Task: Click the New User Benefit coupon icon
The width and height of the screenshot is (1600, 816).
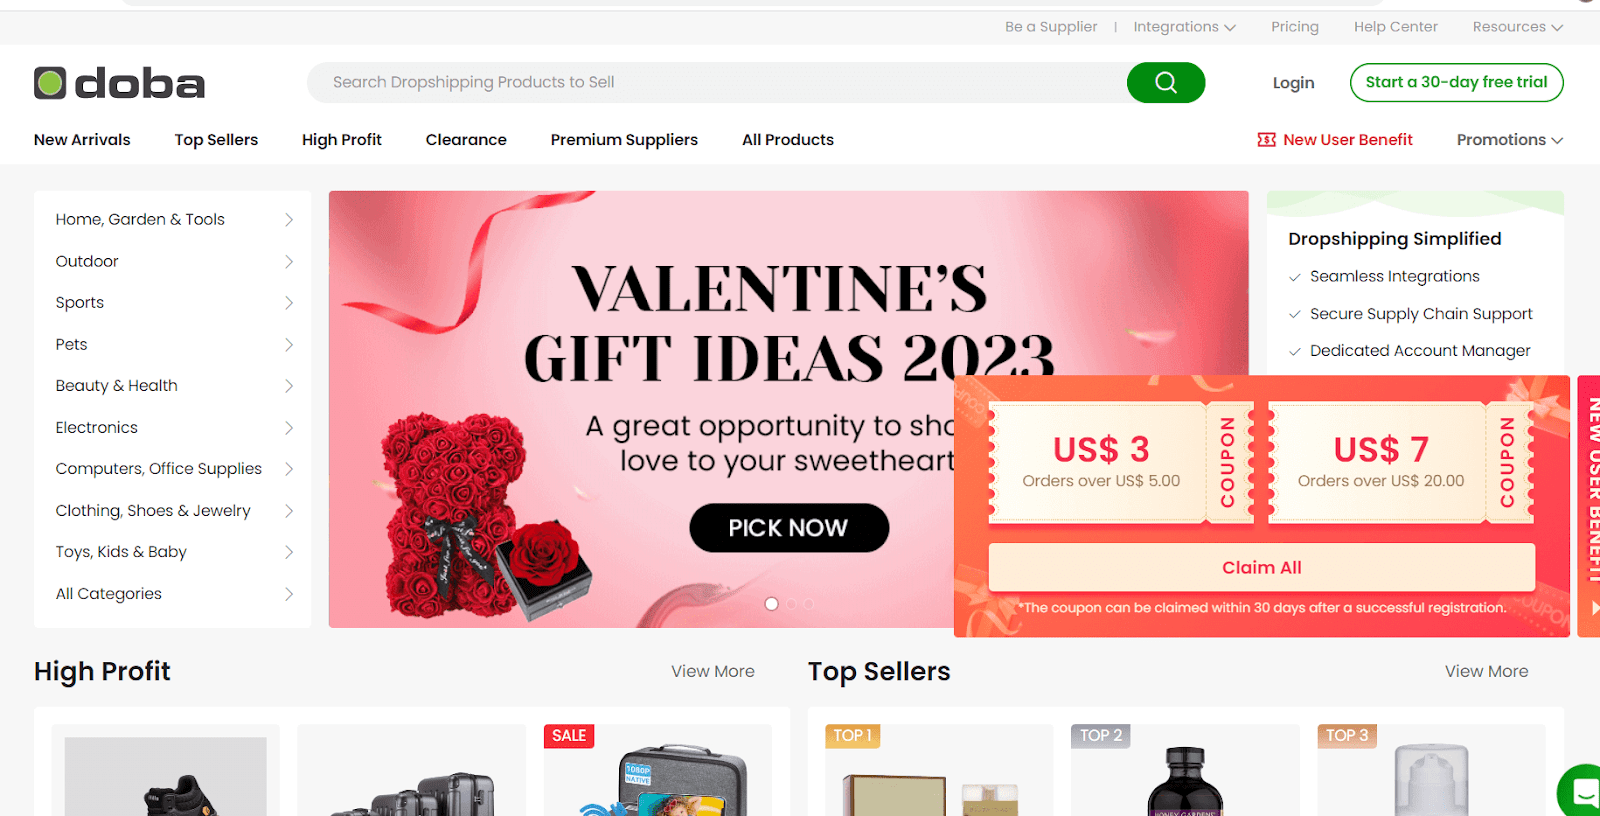Action: [1266, 140]
